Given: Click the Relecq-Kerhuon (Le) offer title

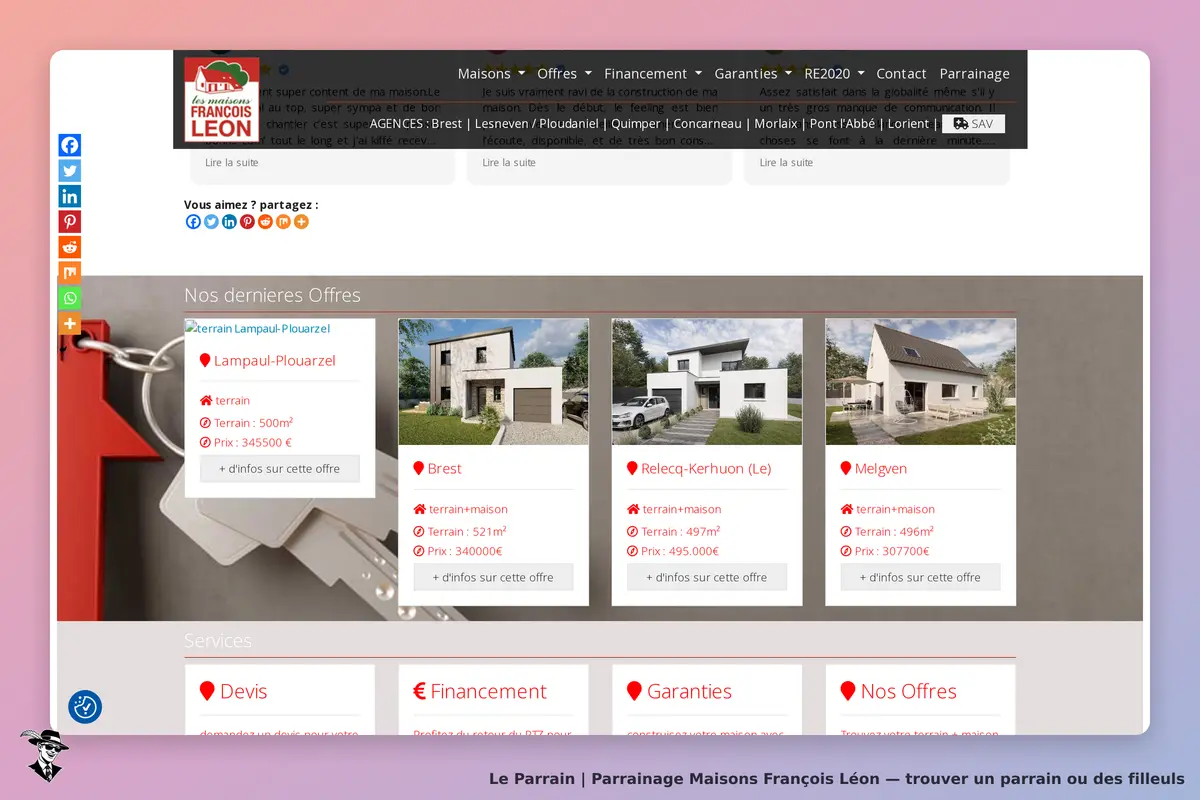Looking at the screenshot, I should tap(706, 469).
